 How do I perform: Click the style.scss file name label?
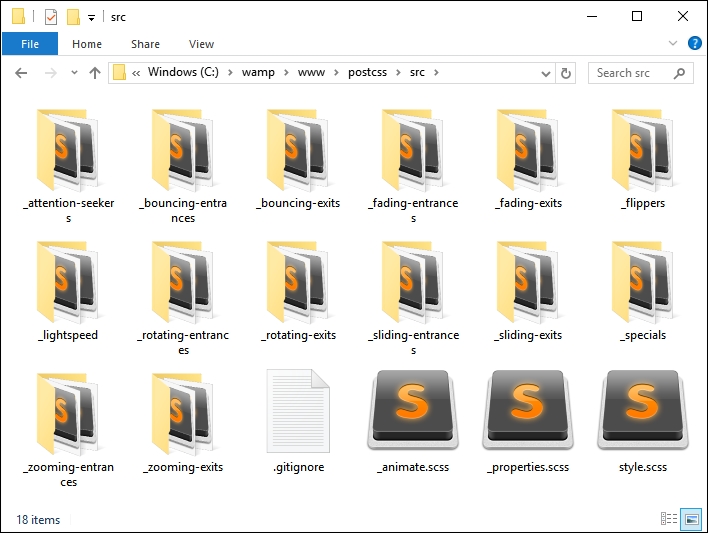643,467
